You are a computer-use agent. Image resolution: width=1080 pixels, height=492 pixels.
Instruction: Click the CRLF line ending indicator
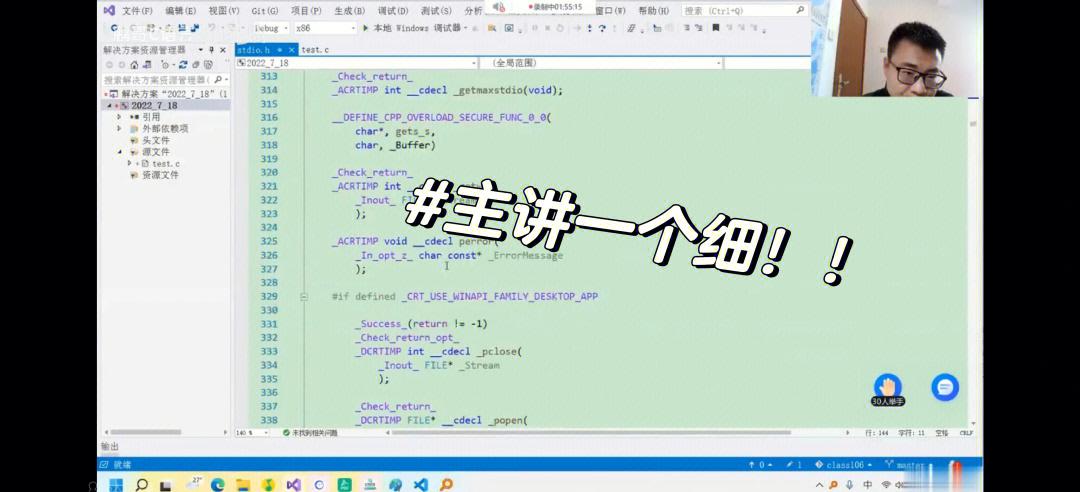click(x=966, y=433)
